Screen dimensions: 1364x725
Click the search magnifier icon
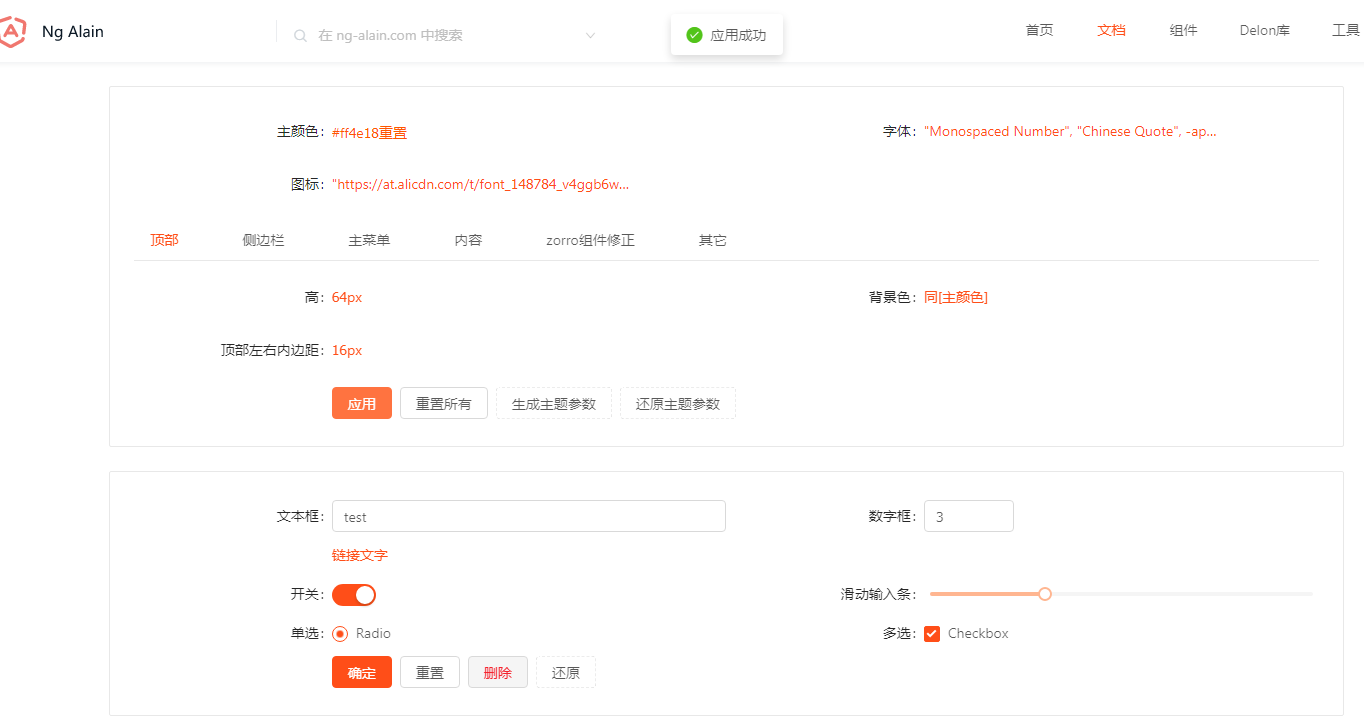[299, 34]
